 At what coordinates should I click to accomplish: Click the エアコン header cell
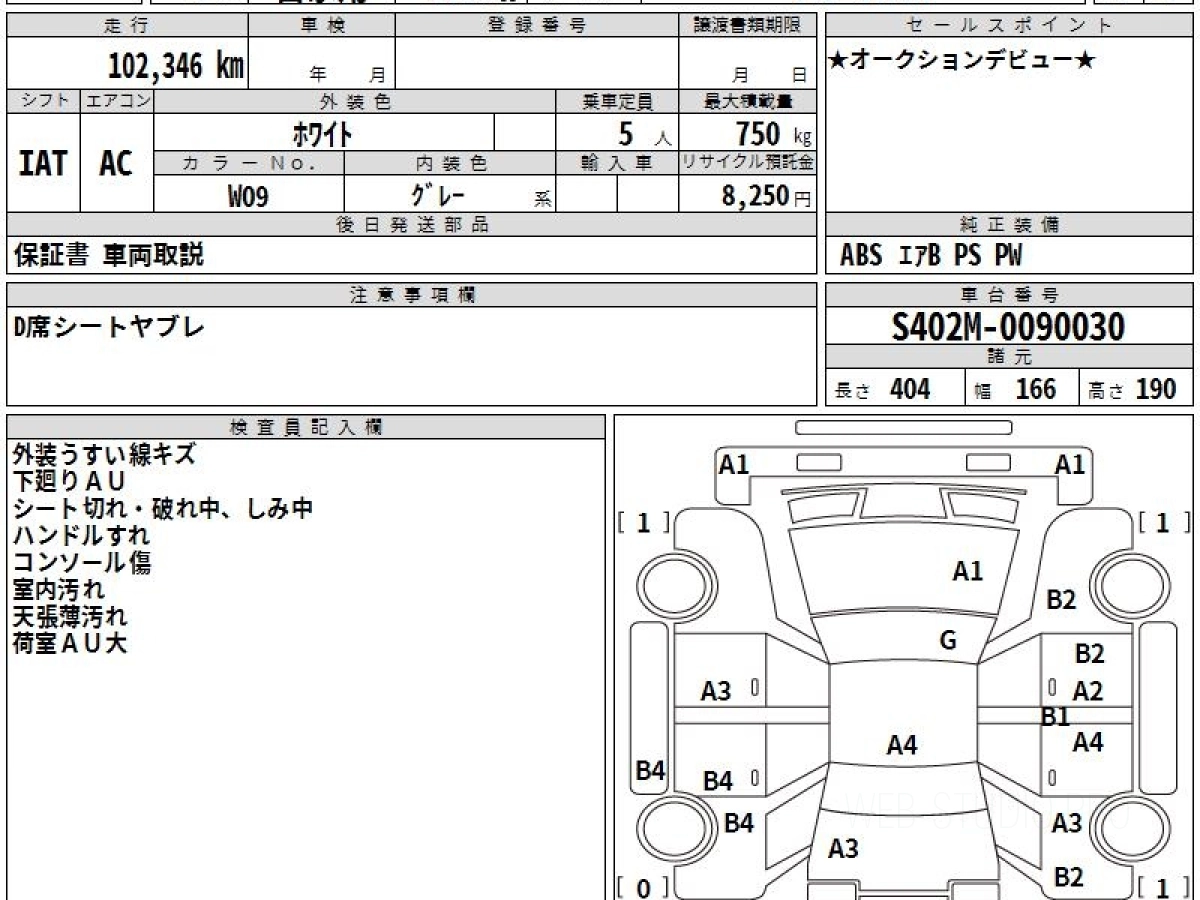118,101
